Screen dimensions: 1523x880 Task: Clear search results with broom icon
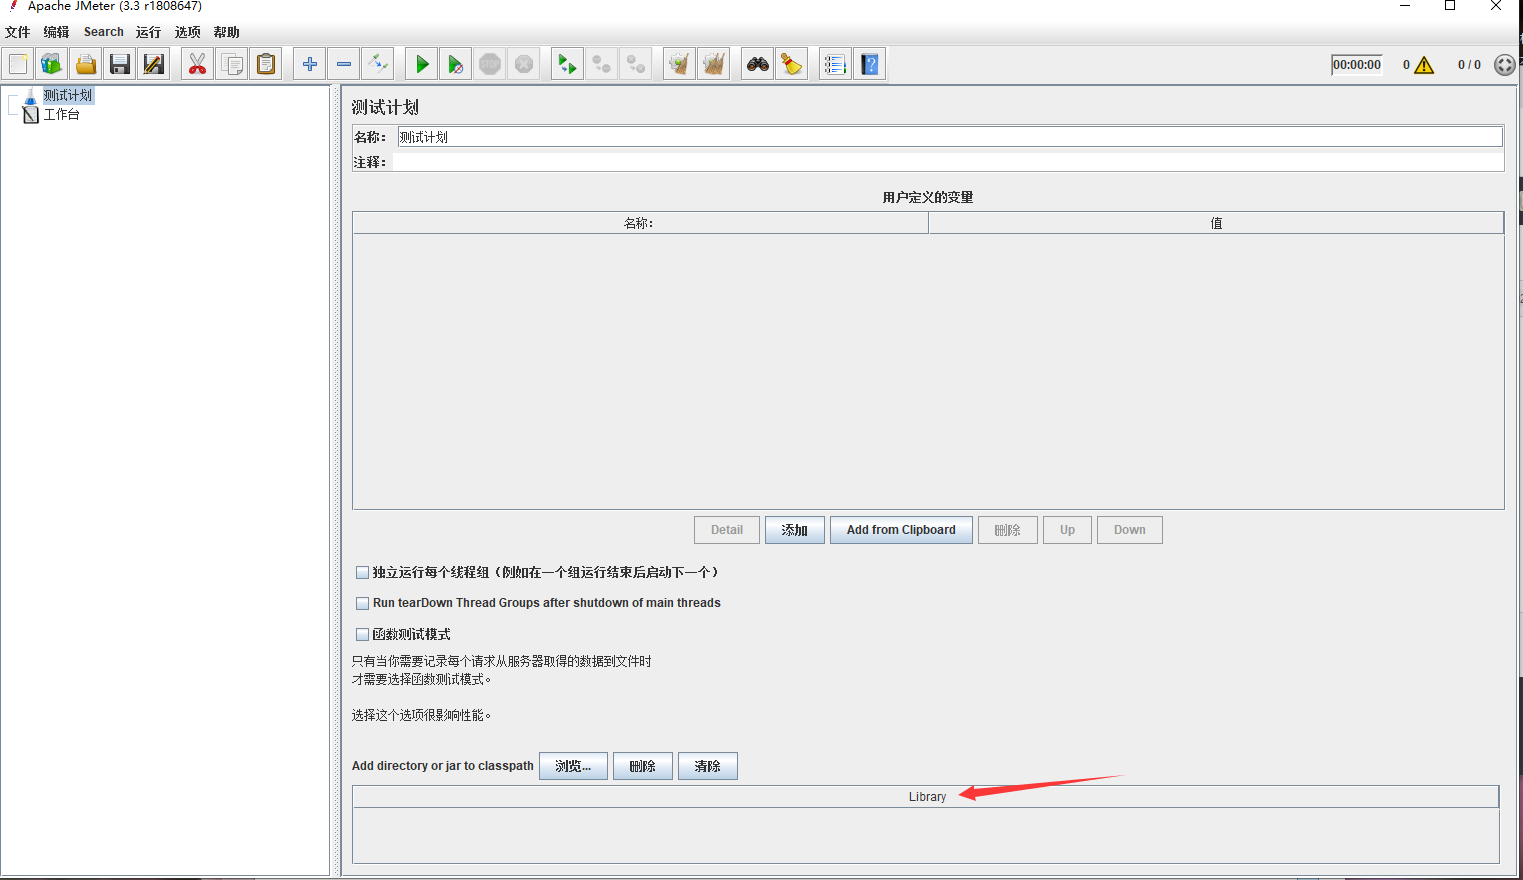tap(791, 63)
